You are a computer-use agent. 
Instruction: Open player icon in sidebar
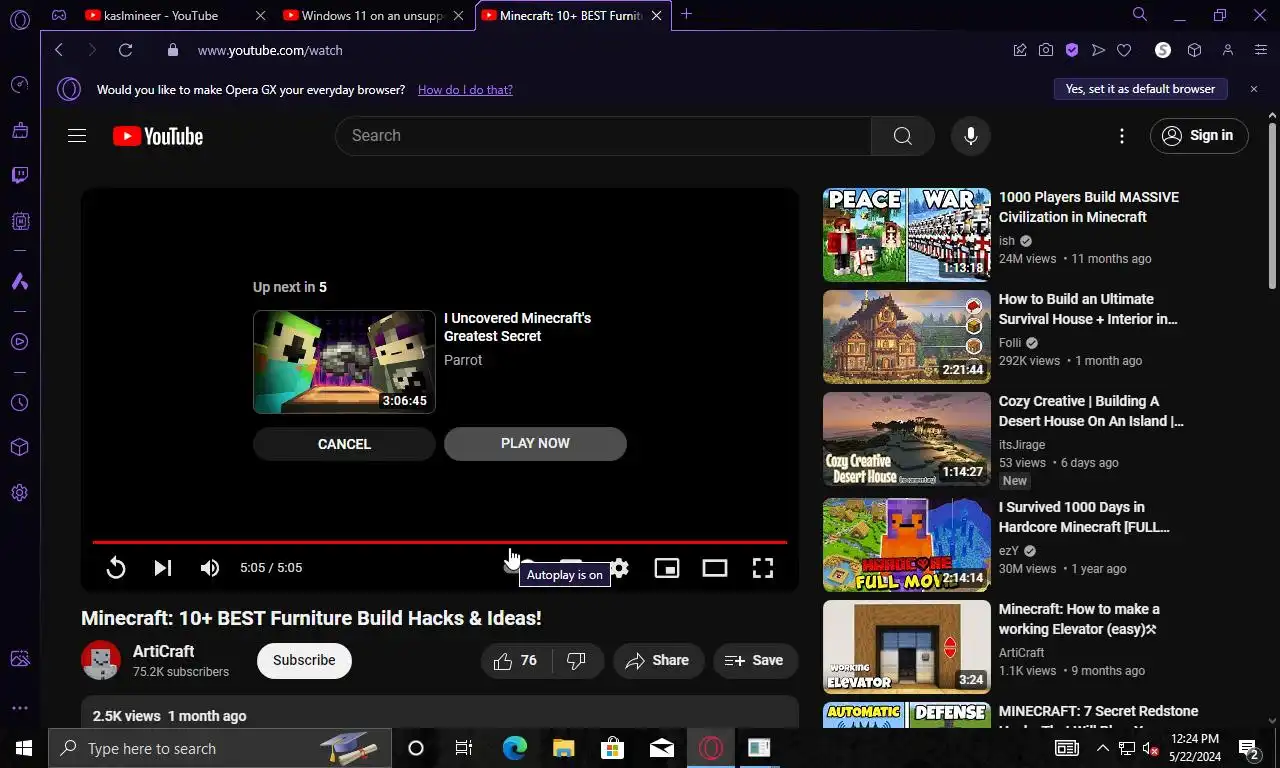(x=20, y=342)
